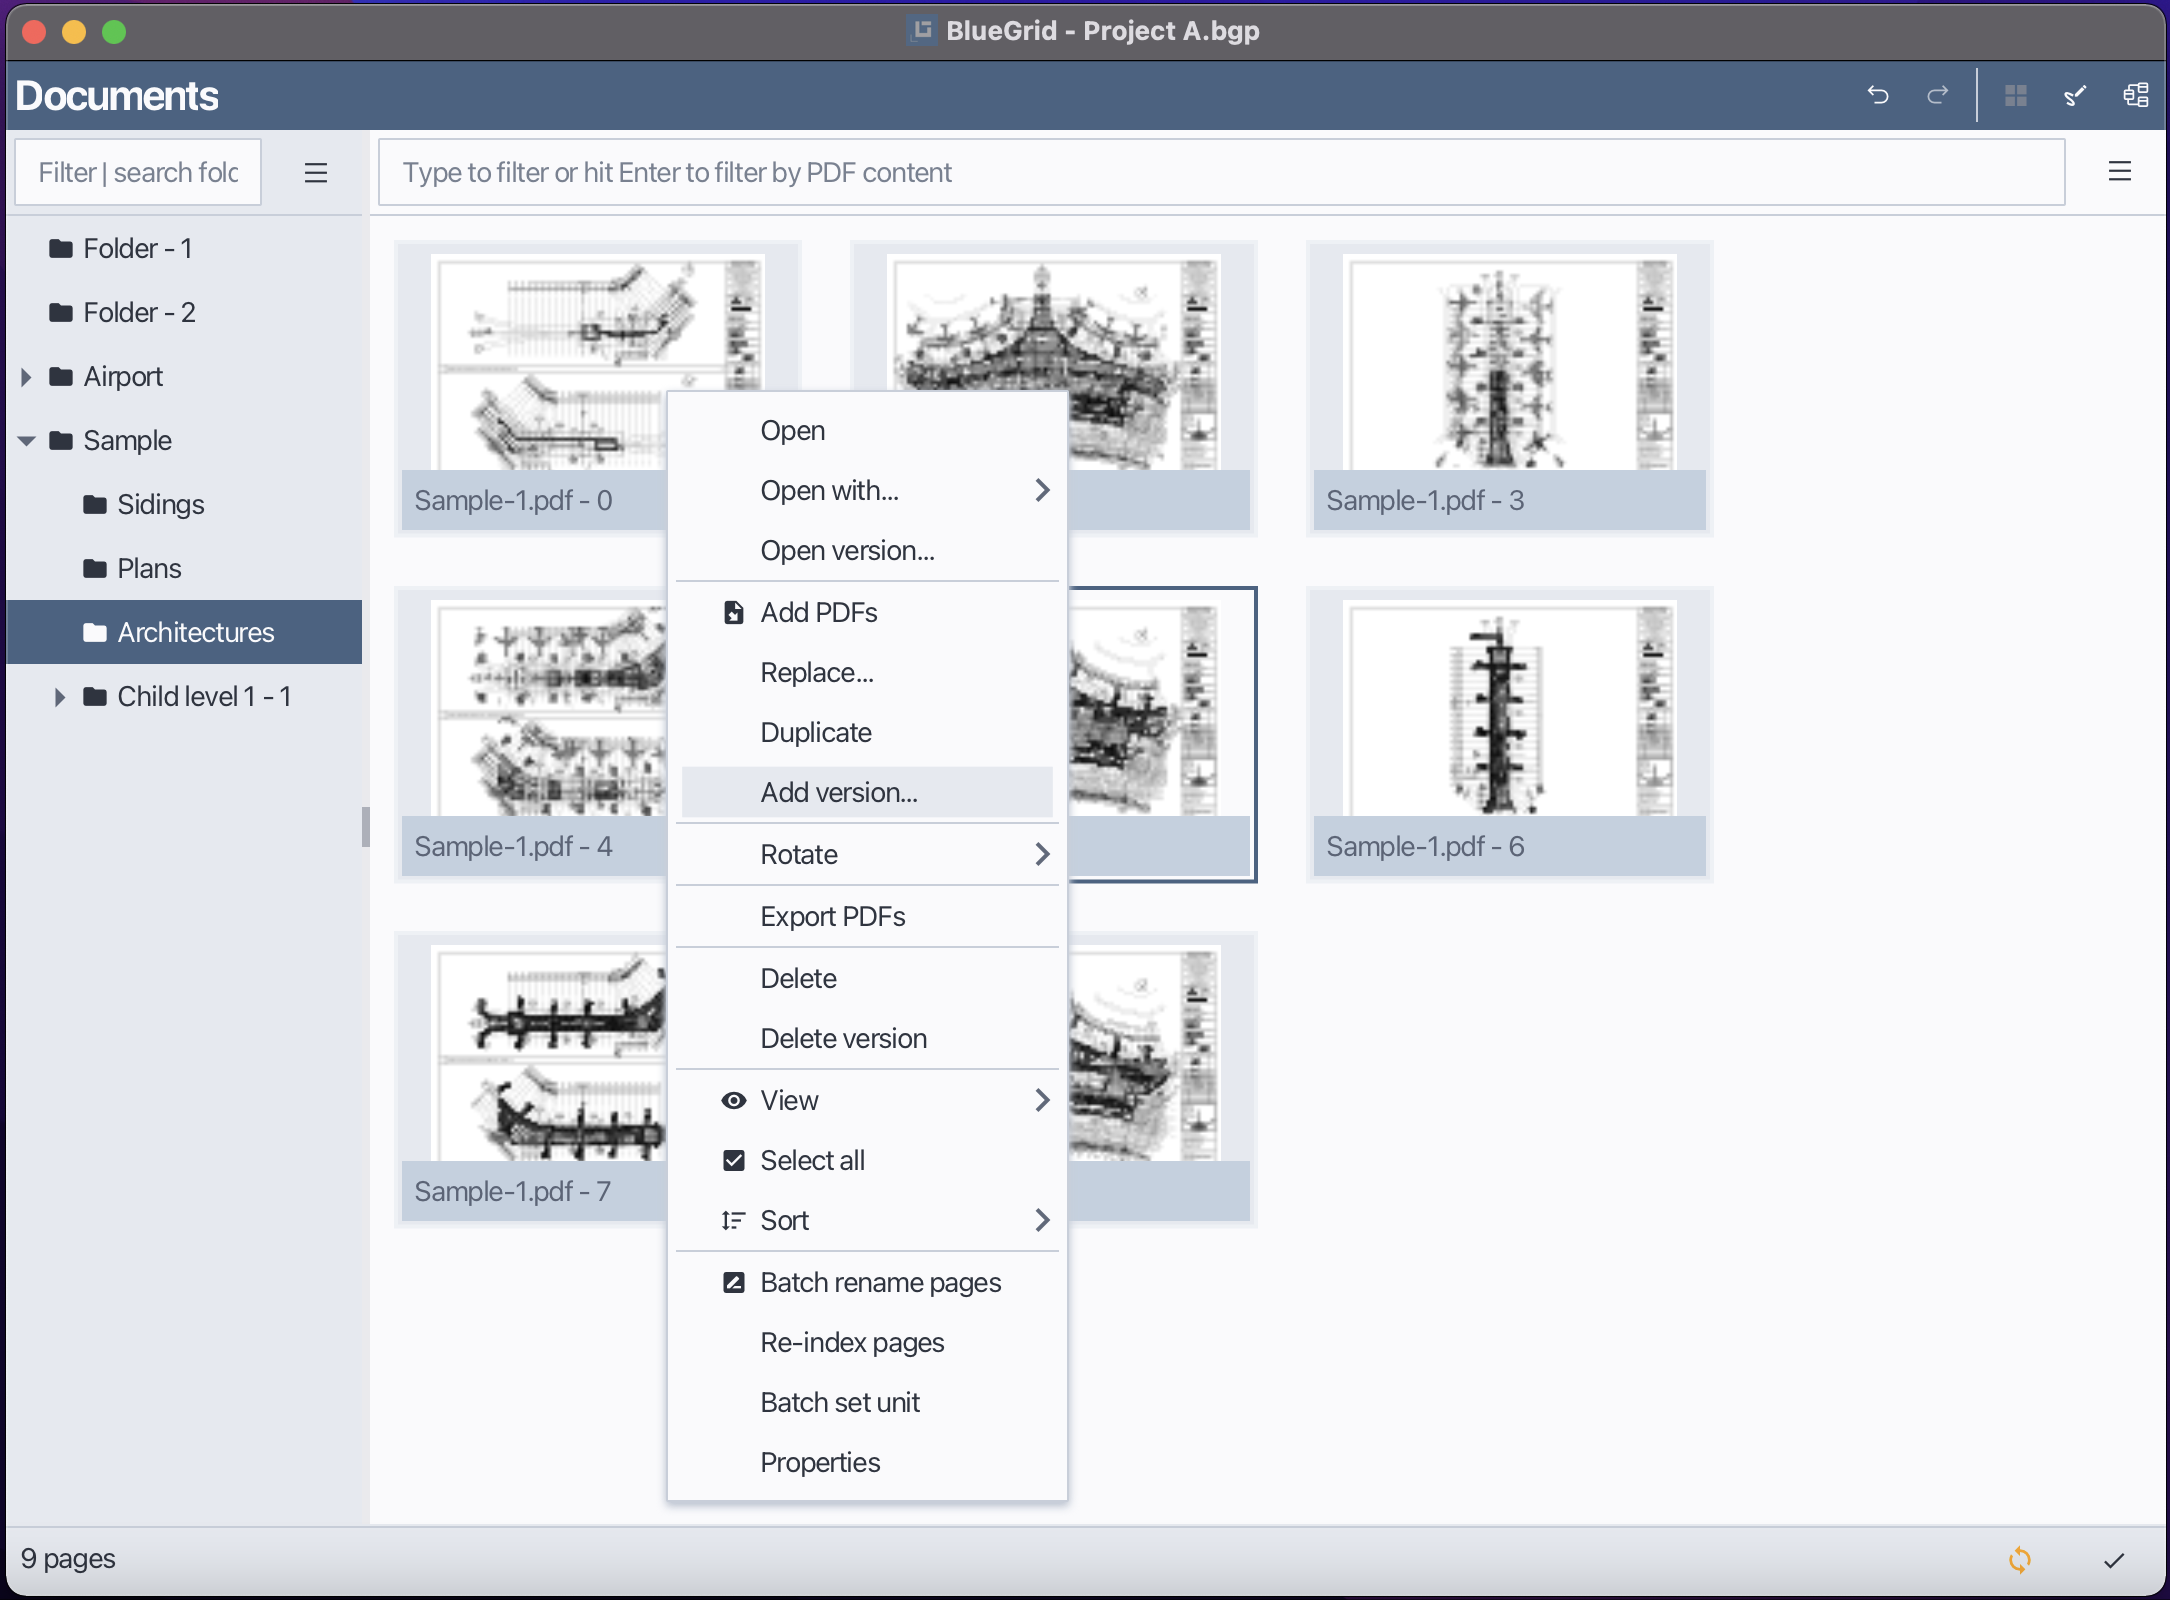Undo the last action
This screenshot has width=2170, height=1600.
pos(1880,95)
